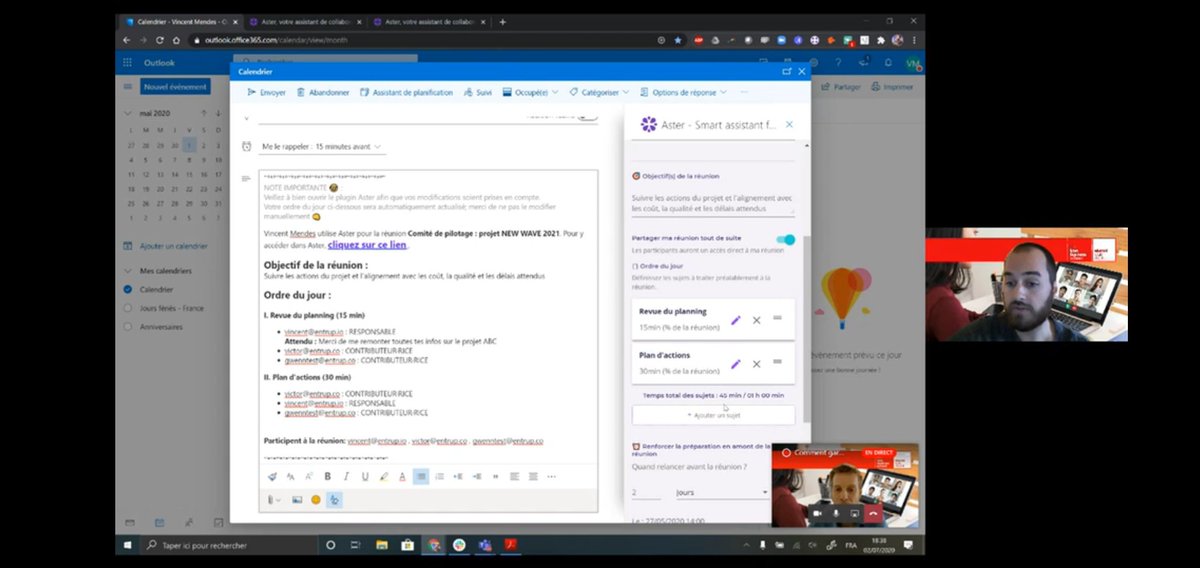Pick the text highlight color tool
Viewport: 1200px width, 568px height.
point(383,476)
